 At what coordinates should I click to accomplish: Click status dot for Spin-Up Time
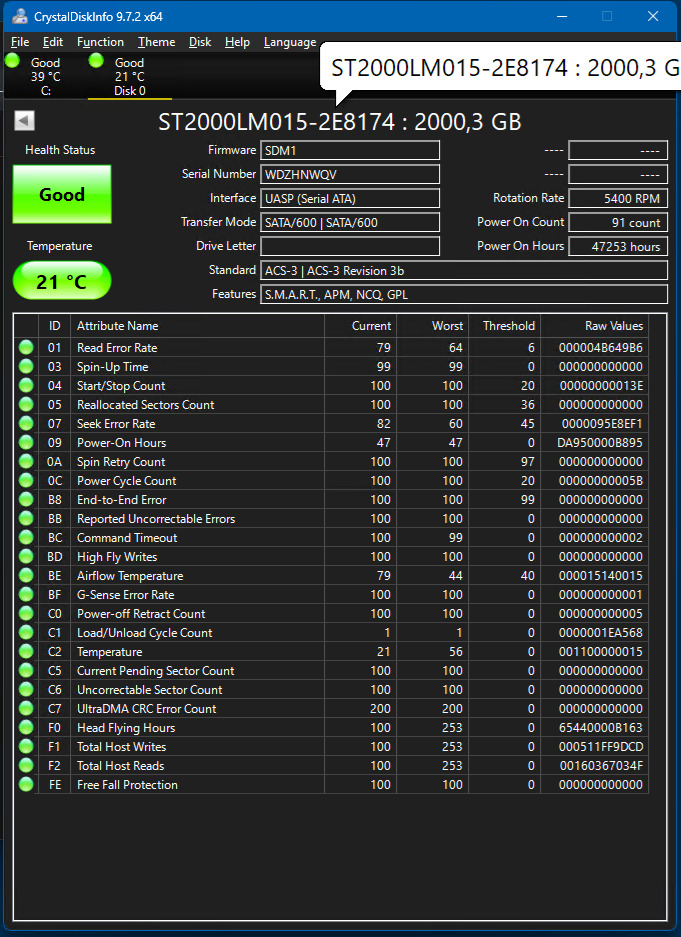tap(26, 366)
